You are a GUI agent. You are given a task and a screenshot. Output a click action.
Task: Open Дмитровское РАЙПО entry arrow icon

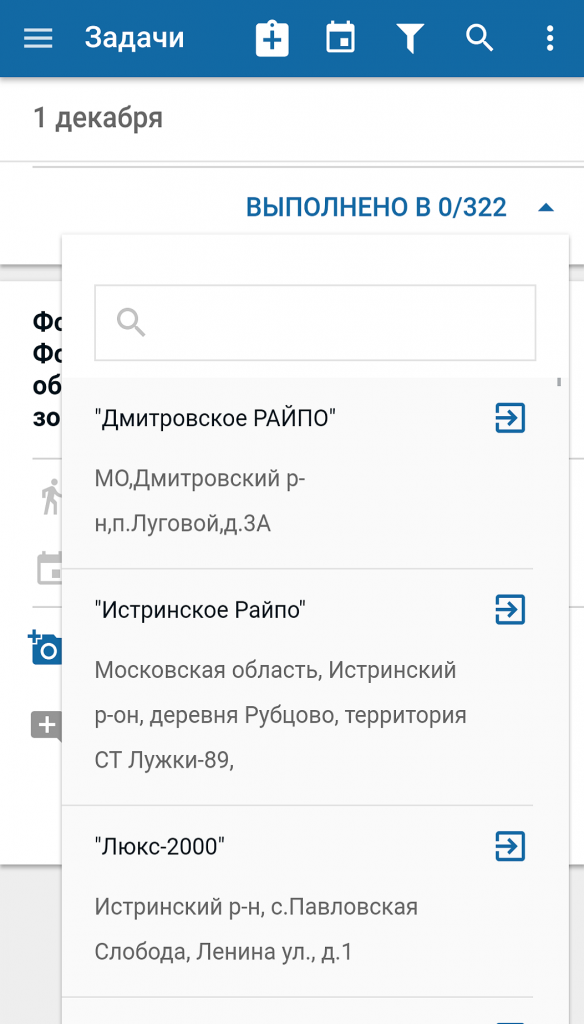click(x=510, y=417)
